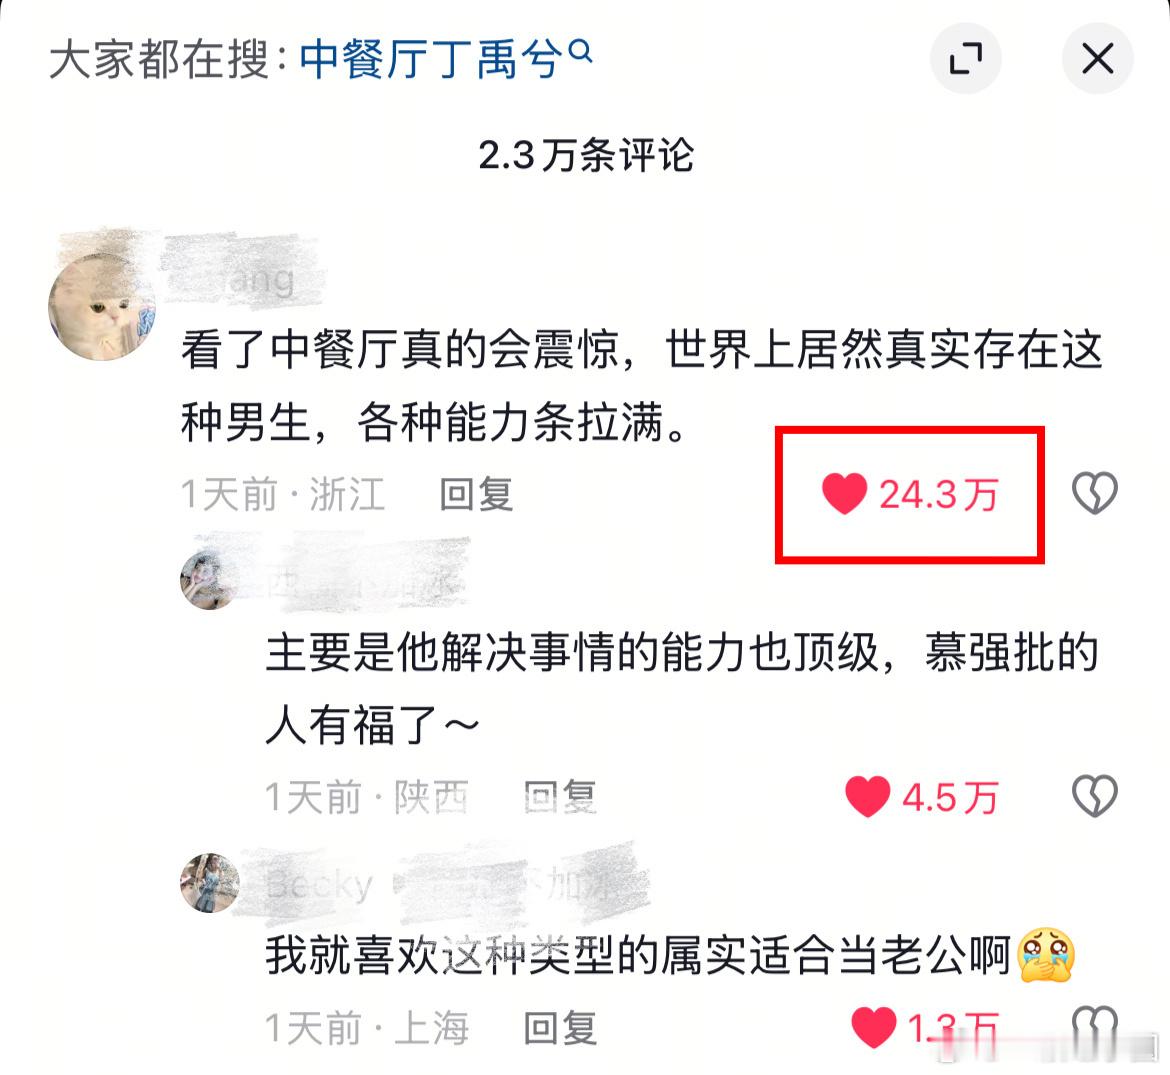The width and height of the screenshot is (1170, 1075).
Task: Close the comments panel
Action: (x=1098, y=58)
